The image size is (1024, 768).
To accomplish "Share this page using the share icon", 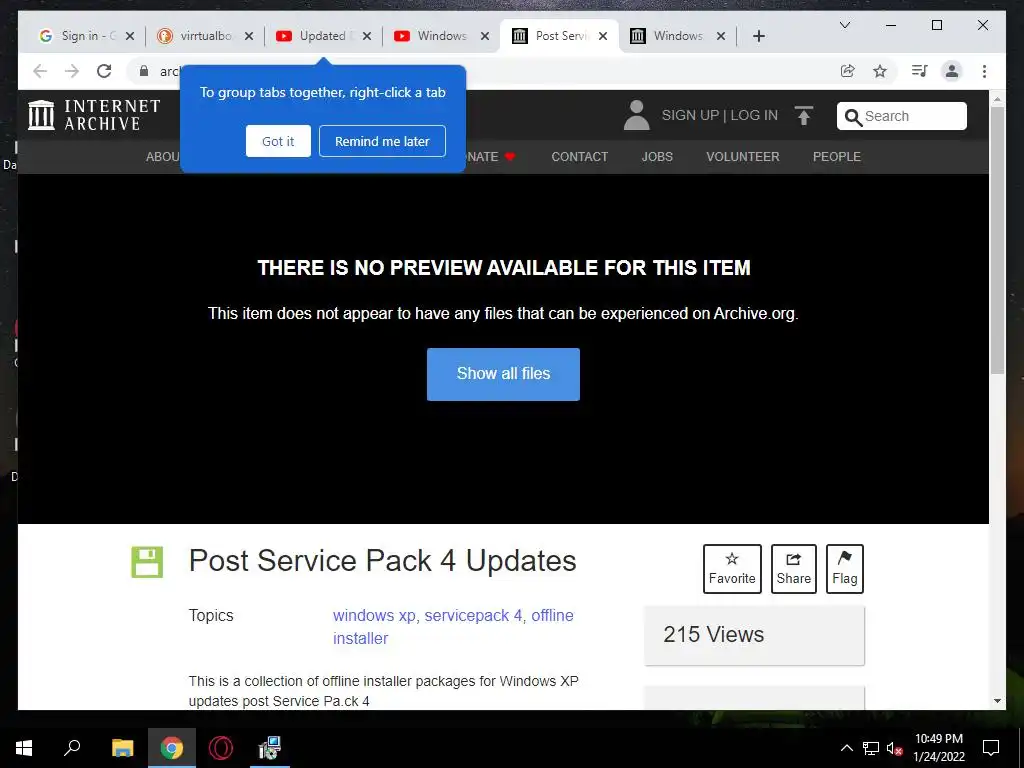I will coord(848,71).
